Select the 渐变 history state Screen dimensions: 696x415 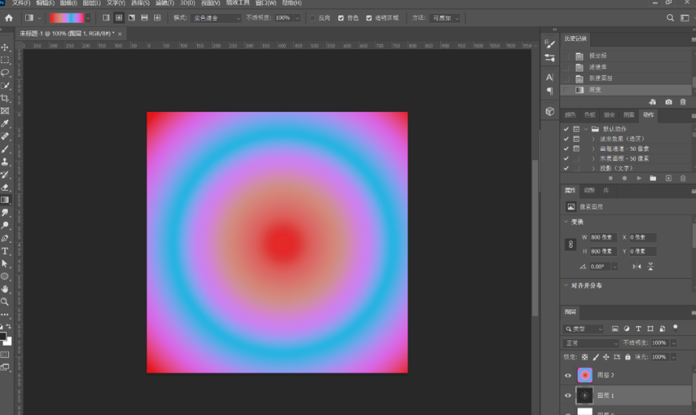click(596, 89)
